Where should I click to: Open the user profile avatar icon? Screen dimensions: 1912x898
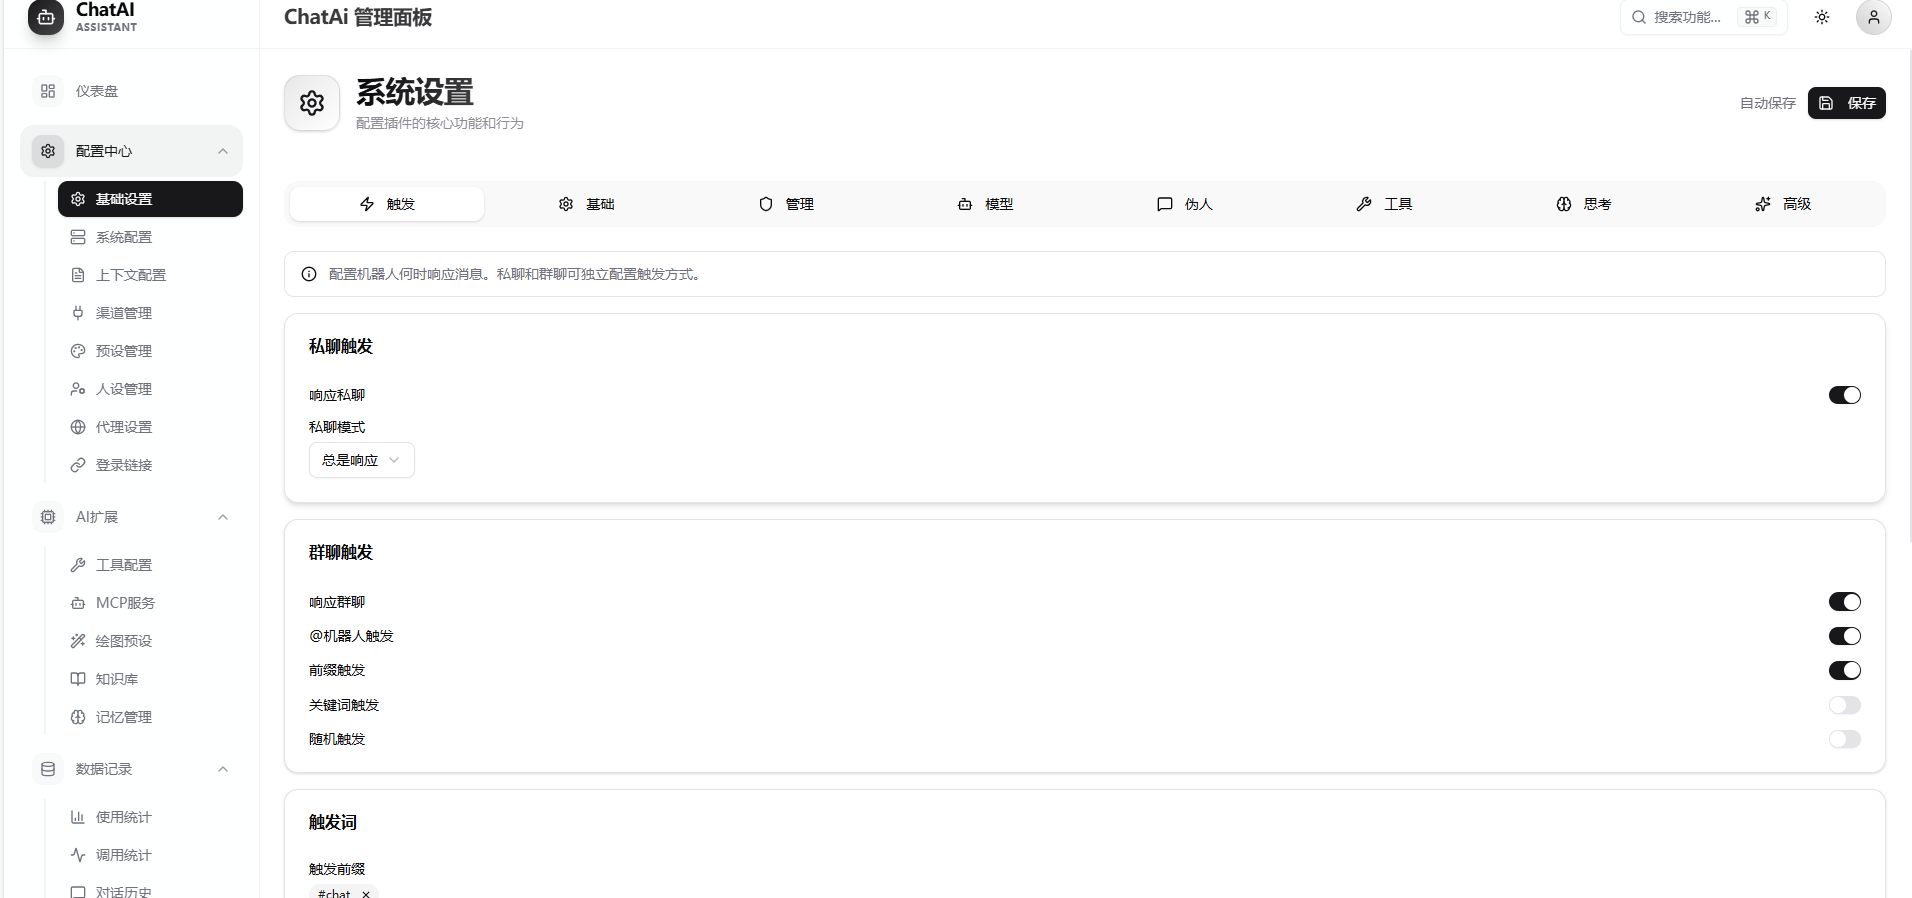[x=1873, y=17]
